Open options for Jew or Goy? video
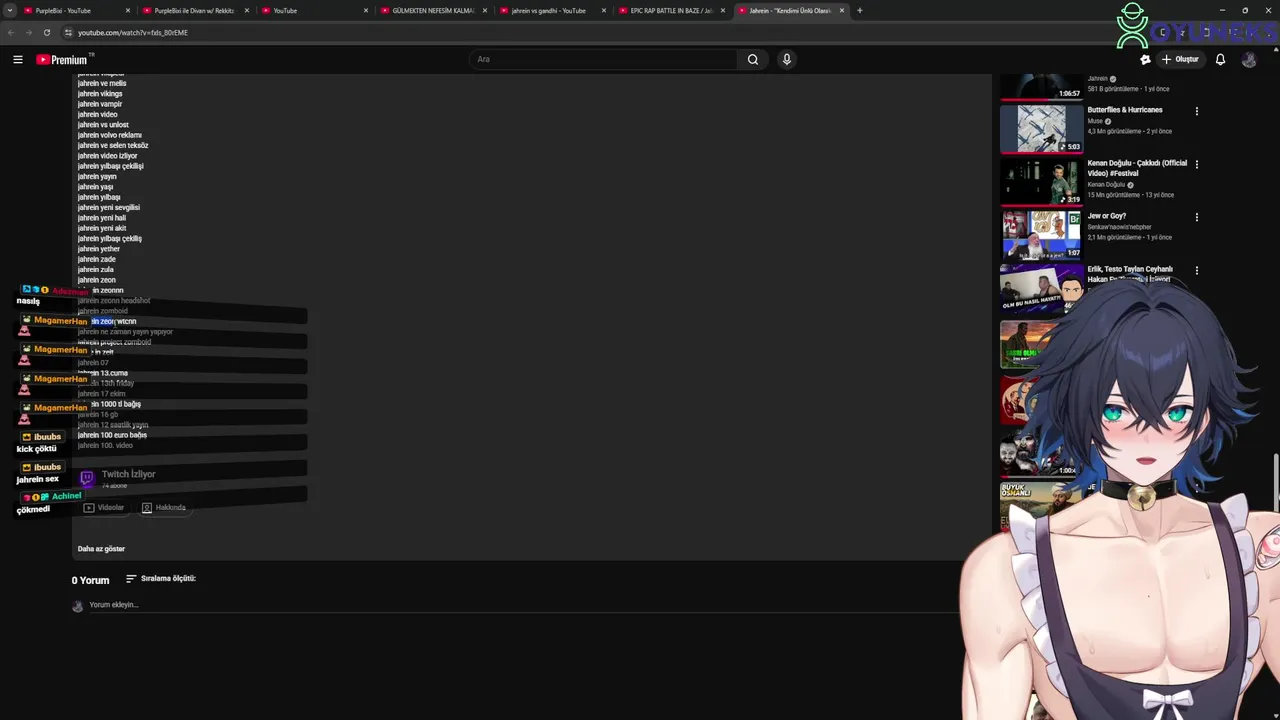The image size is (1280, 720). tap(1196, 217)
